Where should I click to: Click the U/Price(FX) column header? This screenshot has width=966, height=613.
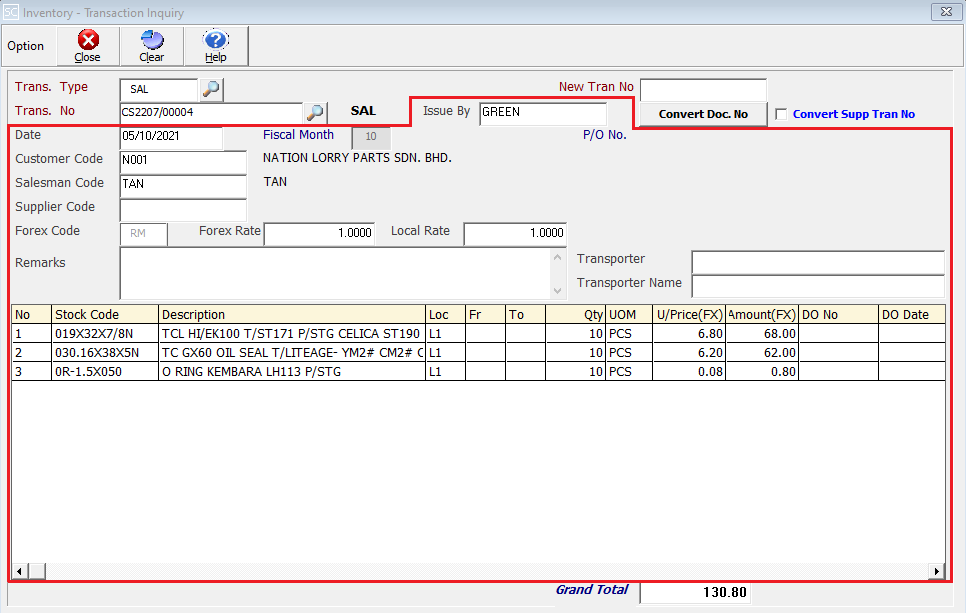click(x=689, y=314)
